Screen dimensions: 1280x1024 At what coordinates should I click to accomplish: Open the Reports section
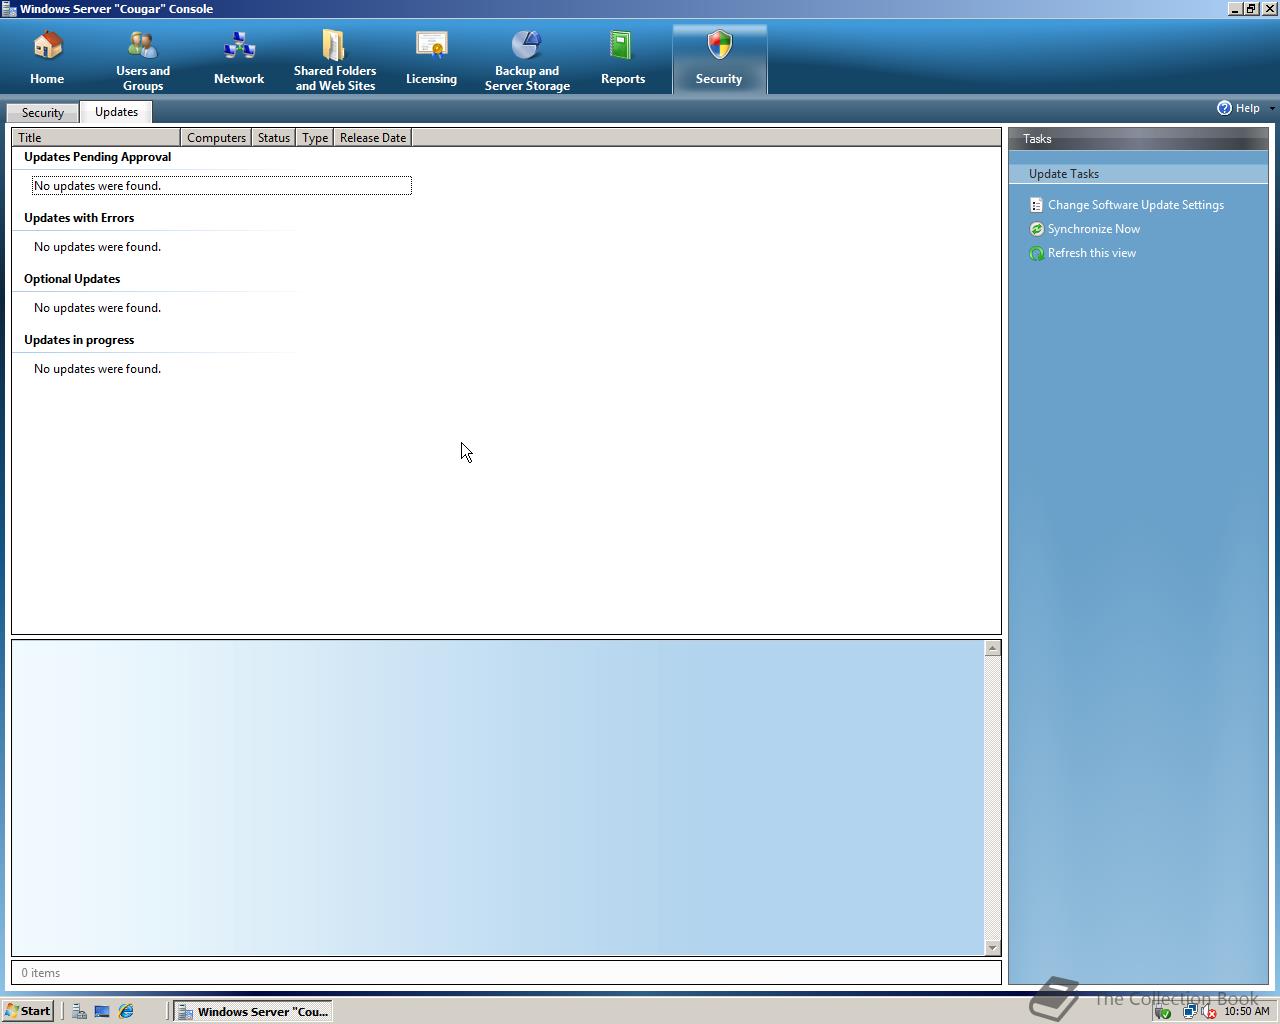[x=623, y=60]
